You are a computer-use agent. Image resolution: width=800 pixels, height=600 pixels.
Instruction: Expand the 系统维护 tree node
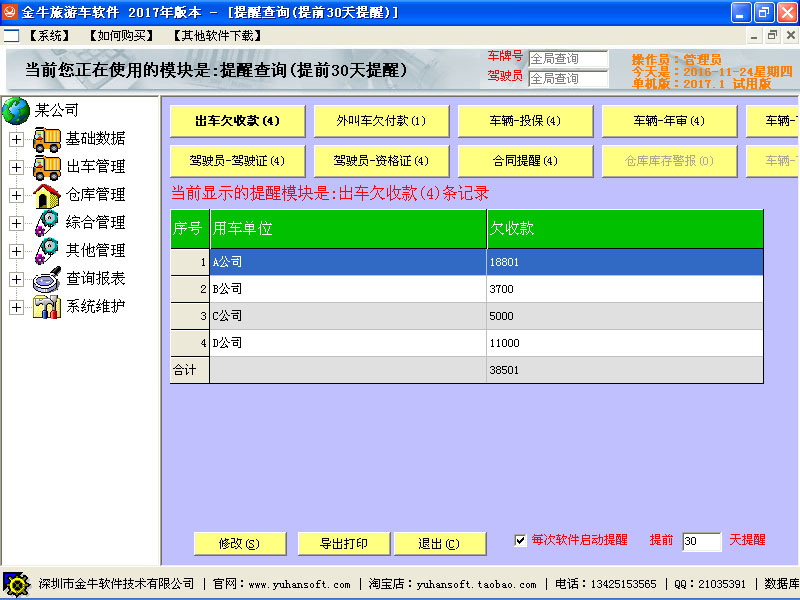[x=16, y=308]
